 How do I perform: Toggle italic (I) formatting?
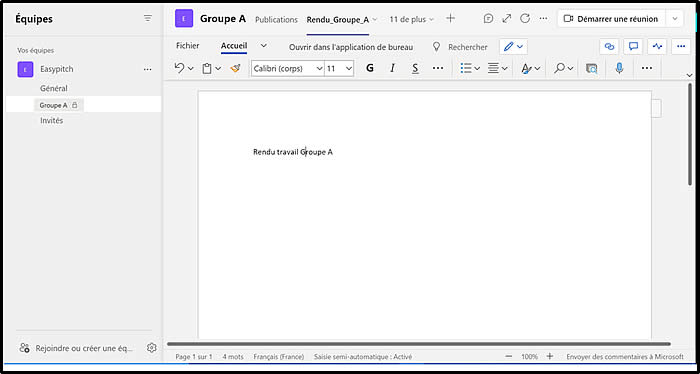(392, 68)
